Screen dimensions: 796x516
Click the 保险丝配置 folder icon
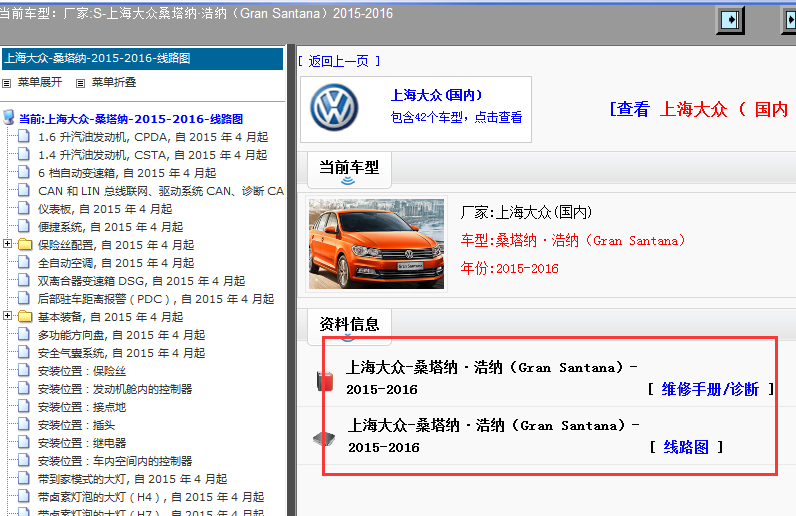[x=25, y=245]
